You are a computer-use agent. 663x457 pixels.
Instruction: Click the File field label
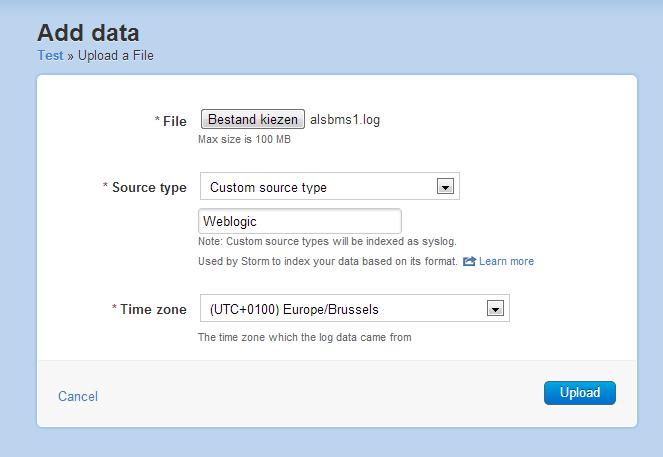pyautogui.click(x=174, y=121)
